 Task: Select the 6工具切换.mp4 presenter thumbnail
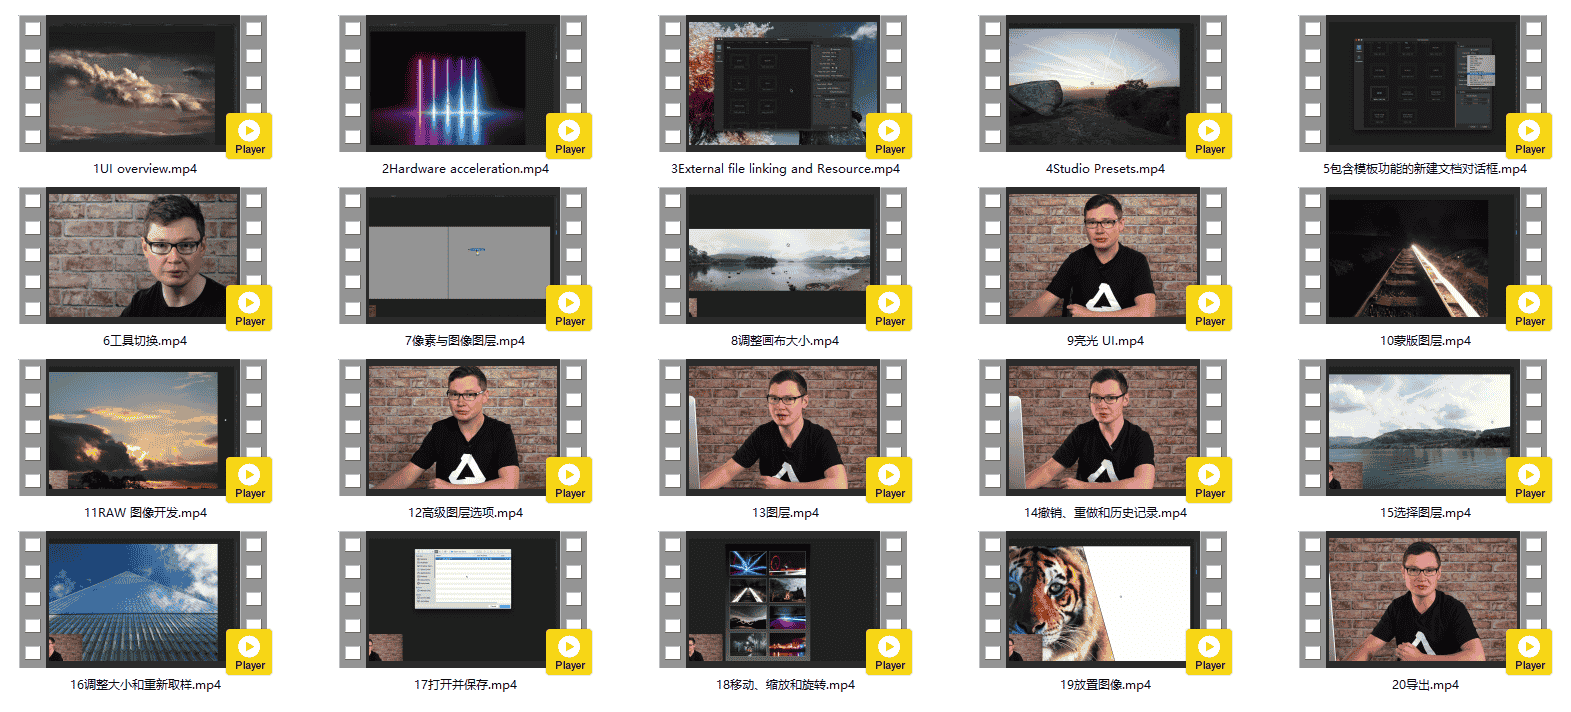pyautogui.click(x=143, y=256)
